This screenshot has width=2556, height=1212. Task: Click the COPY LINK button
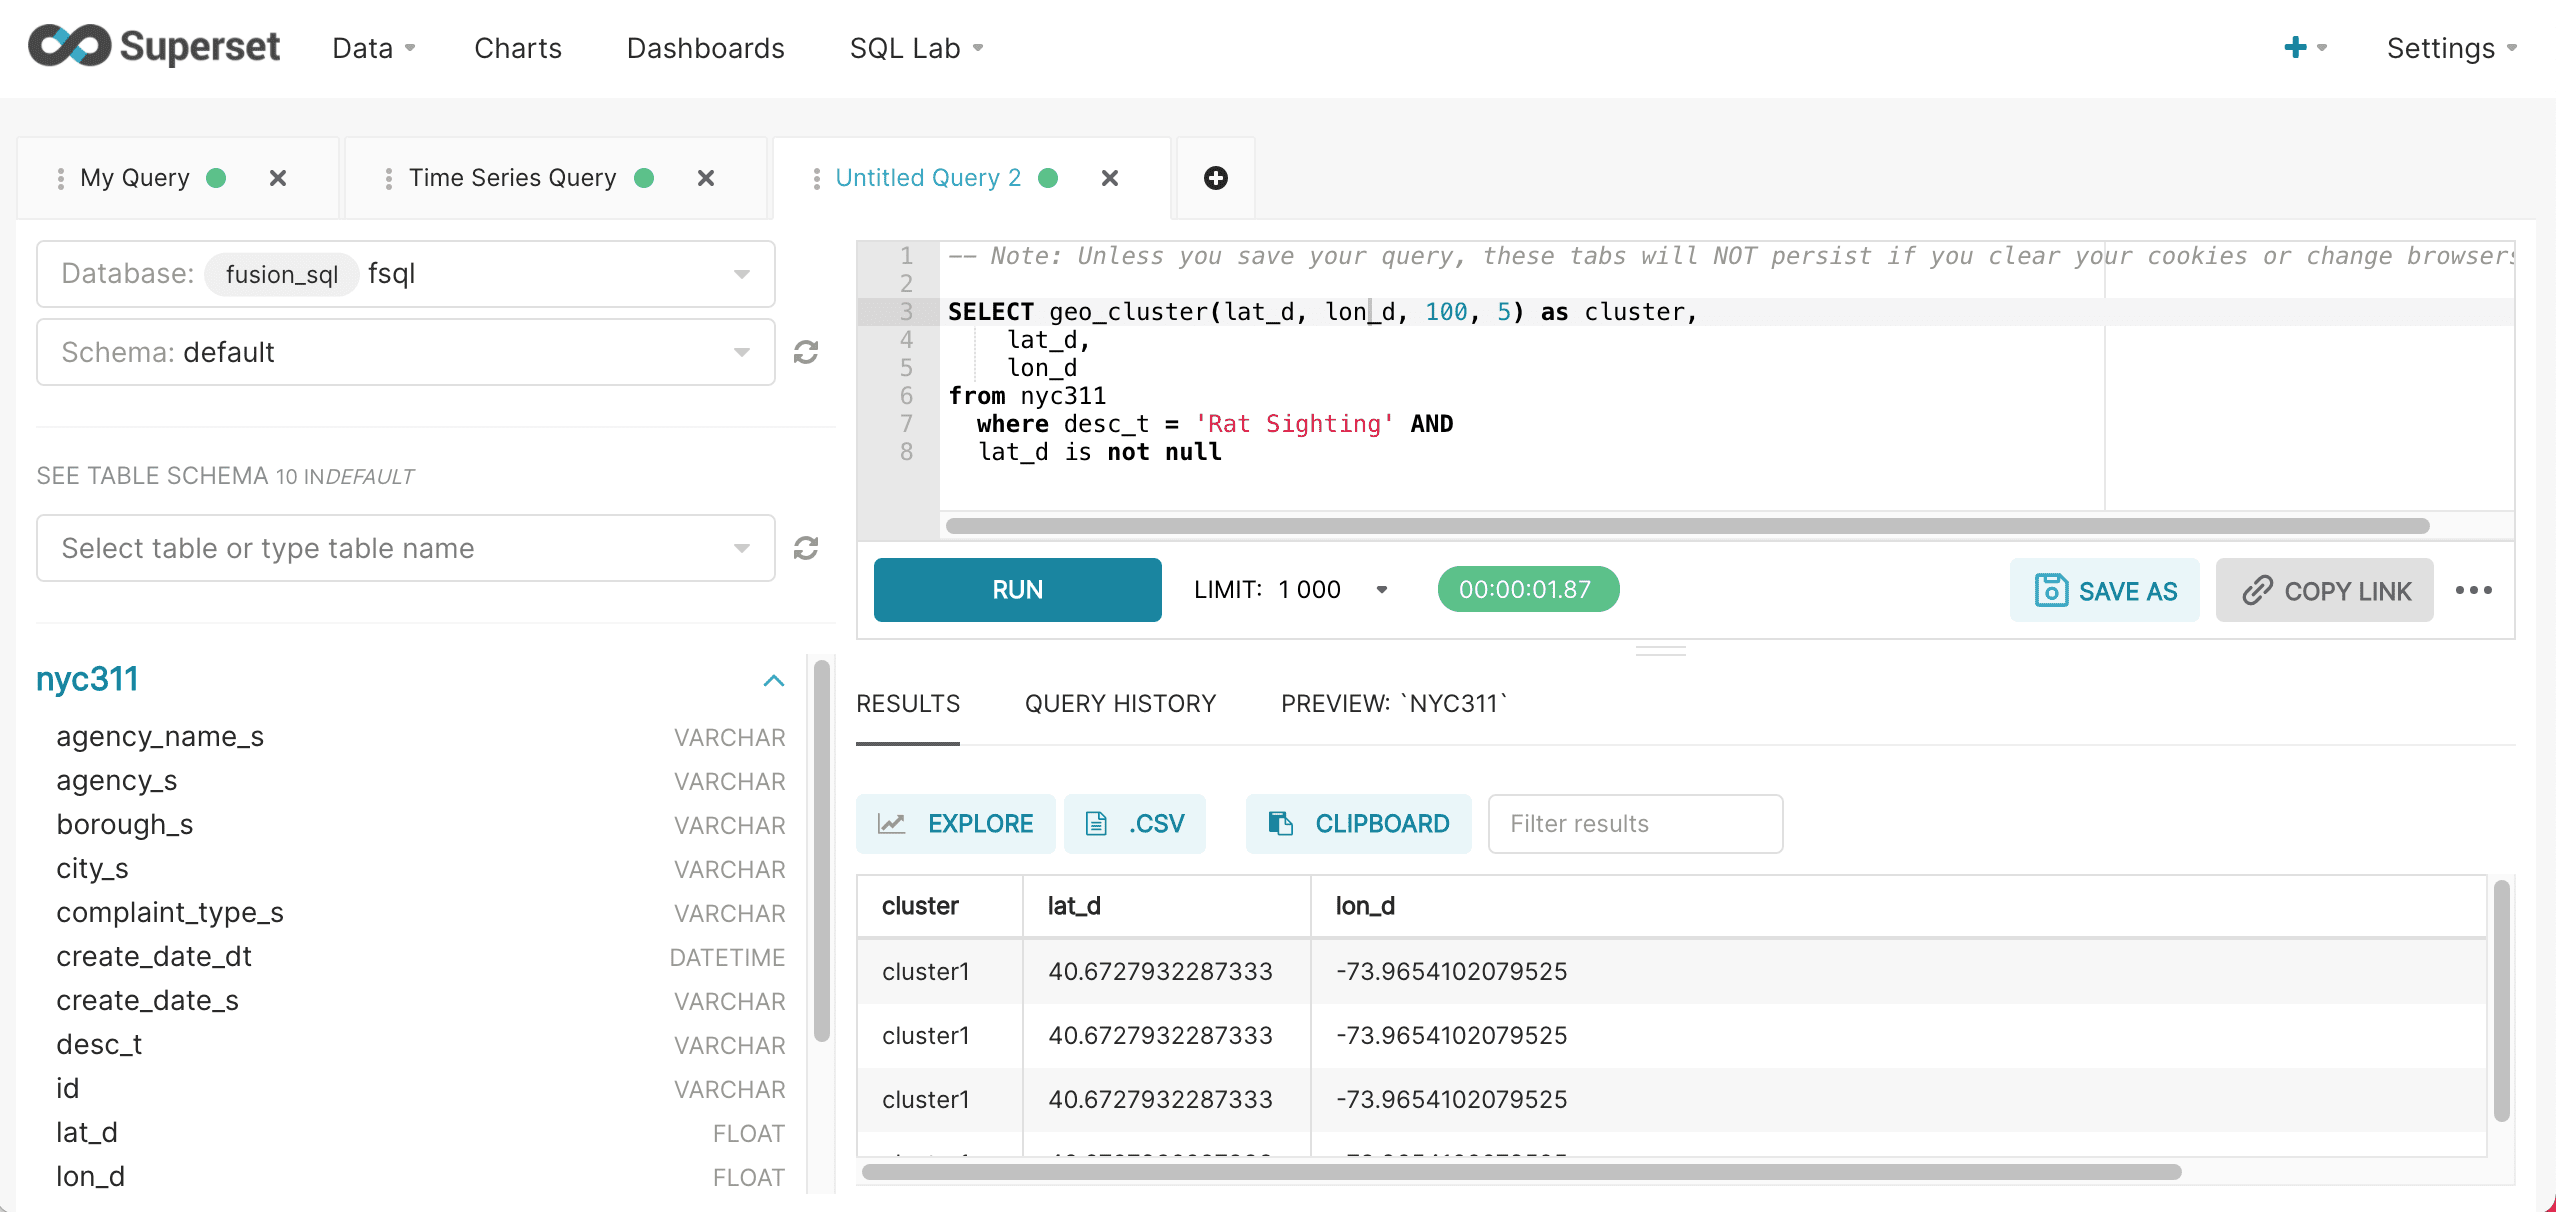coord(2325,590)
